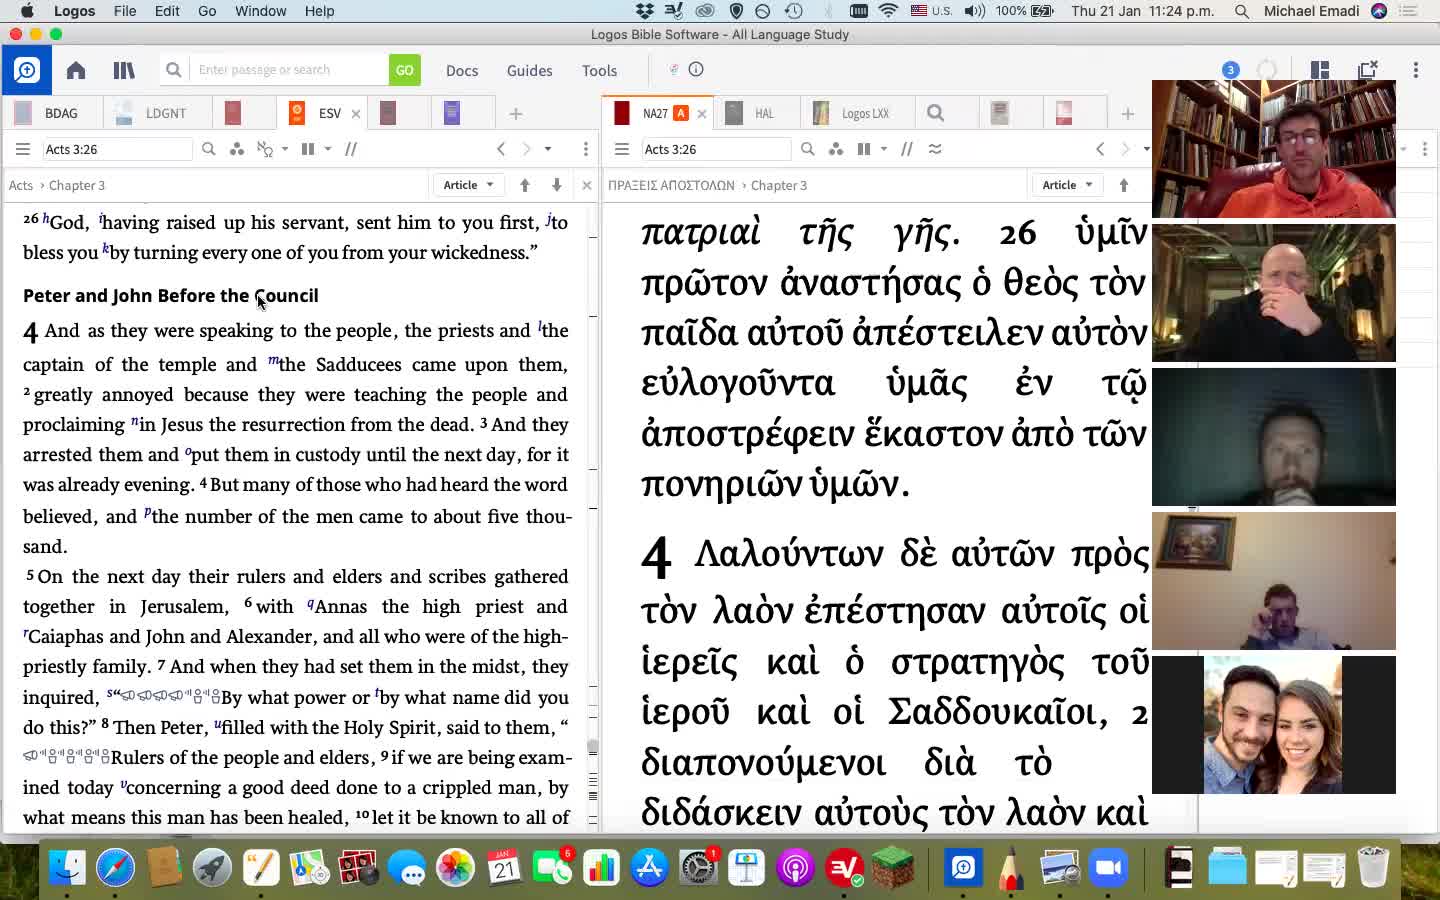Expand the ESV Article navigation dropdown
This screenshot has width=1440, height=900.
(468, 185)
